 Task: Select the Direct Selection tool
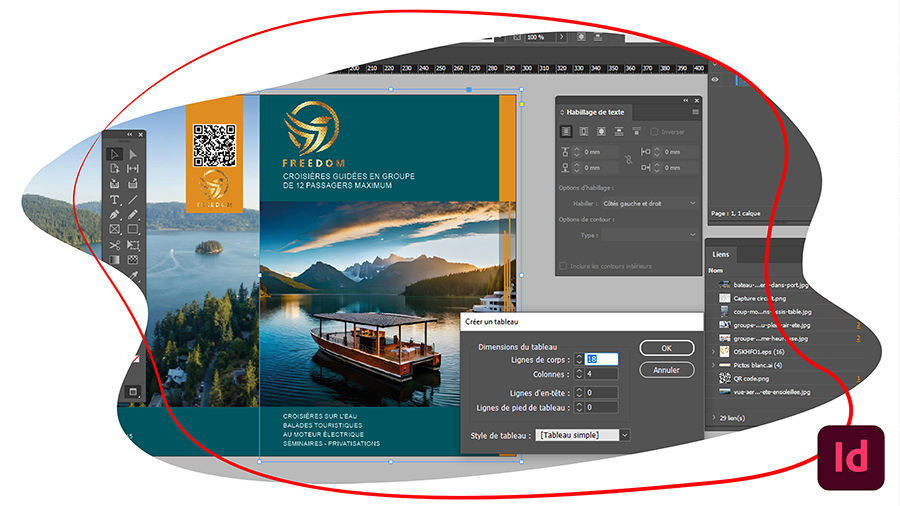point(133,154)
